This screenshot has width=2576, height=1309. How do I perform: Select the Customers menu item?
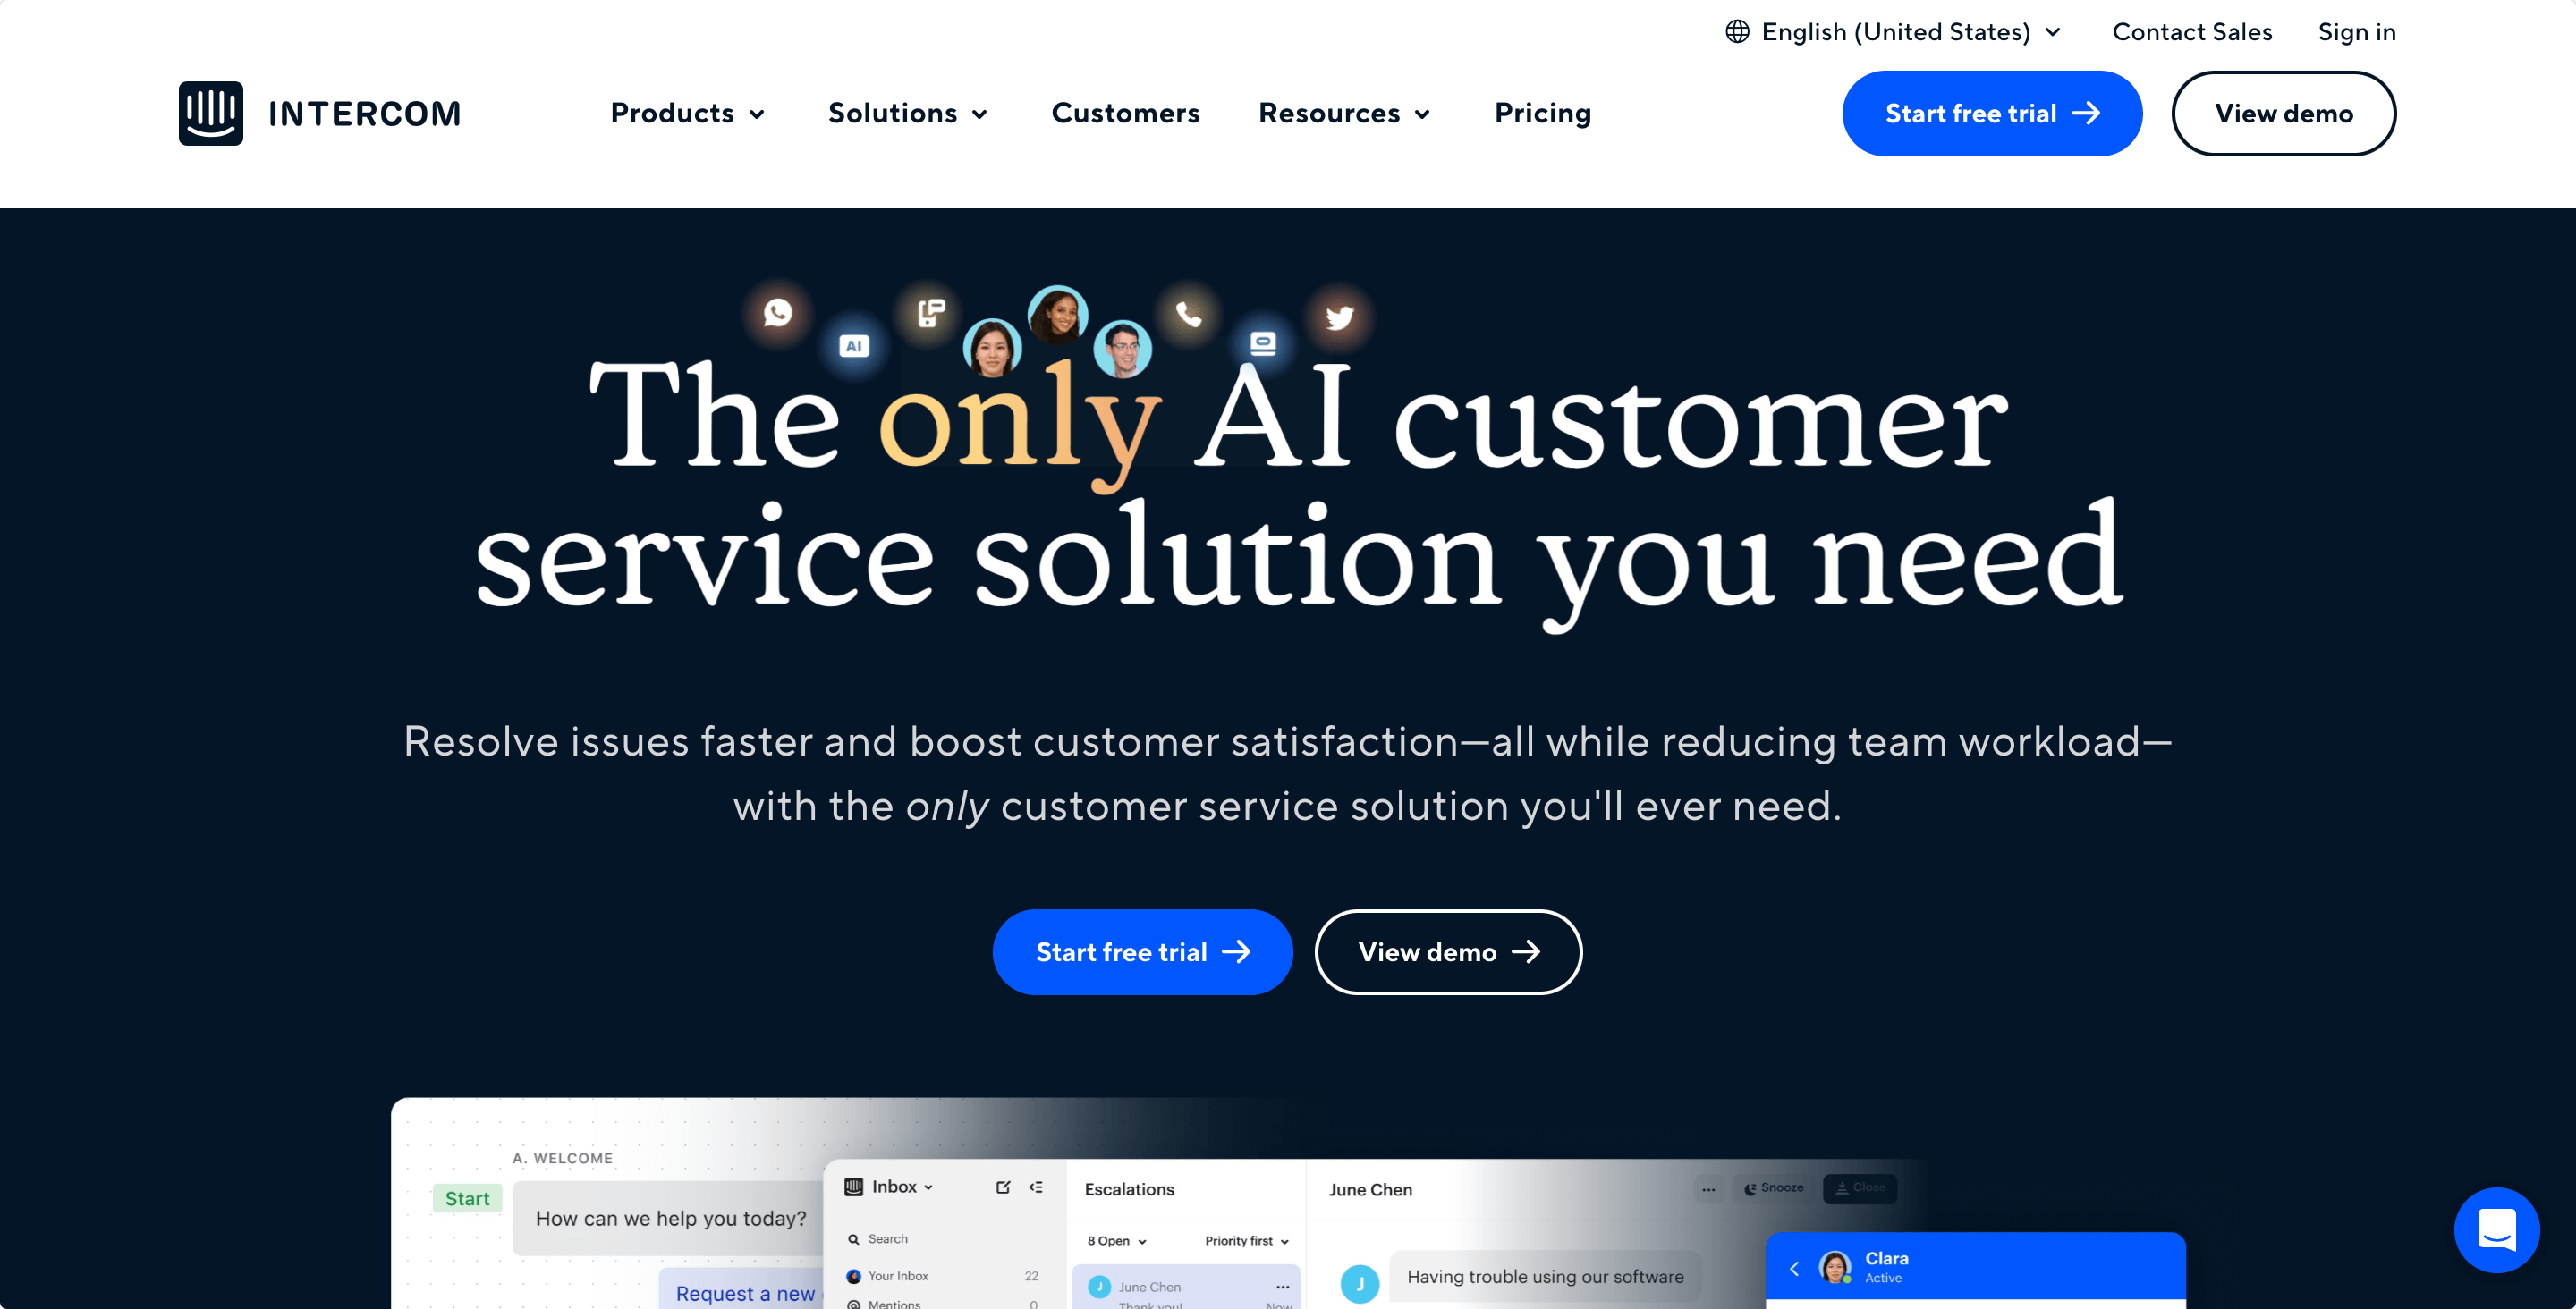pos(1123,112)
